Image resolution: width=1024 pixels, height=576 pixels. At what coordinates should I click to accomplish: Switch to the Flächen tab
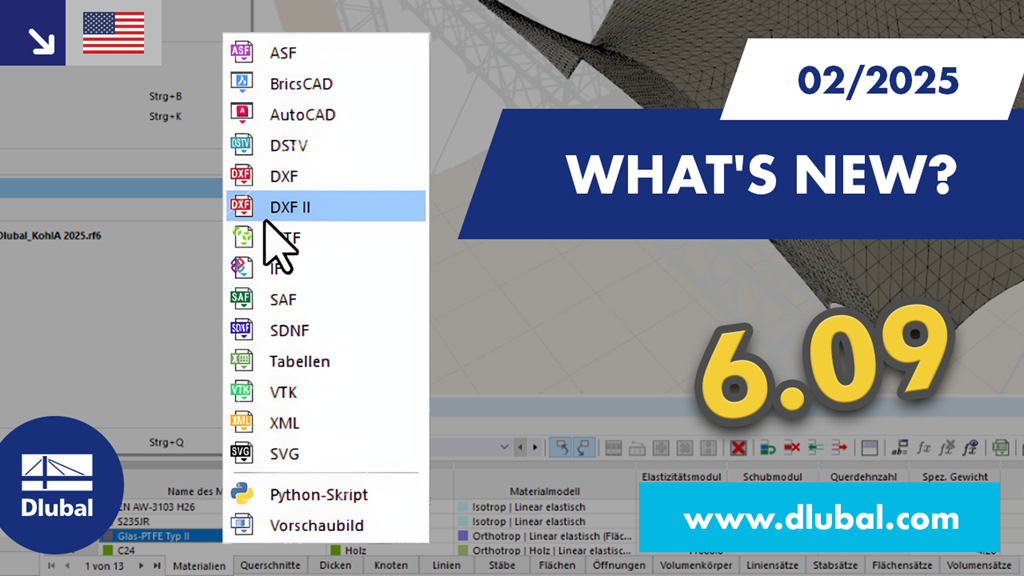(557, 566)
